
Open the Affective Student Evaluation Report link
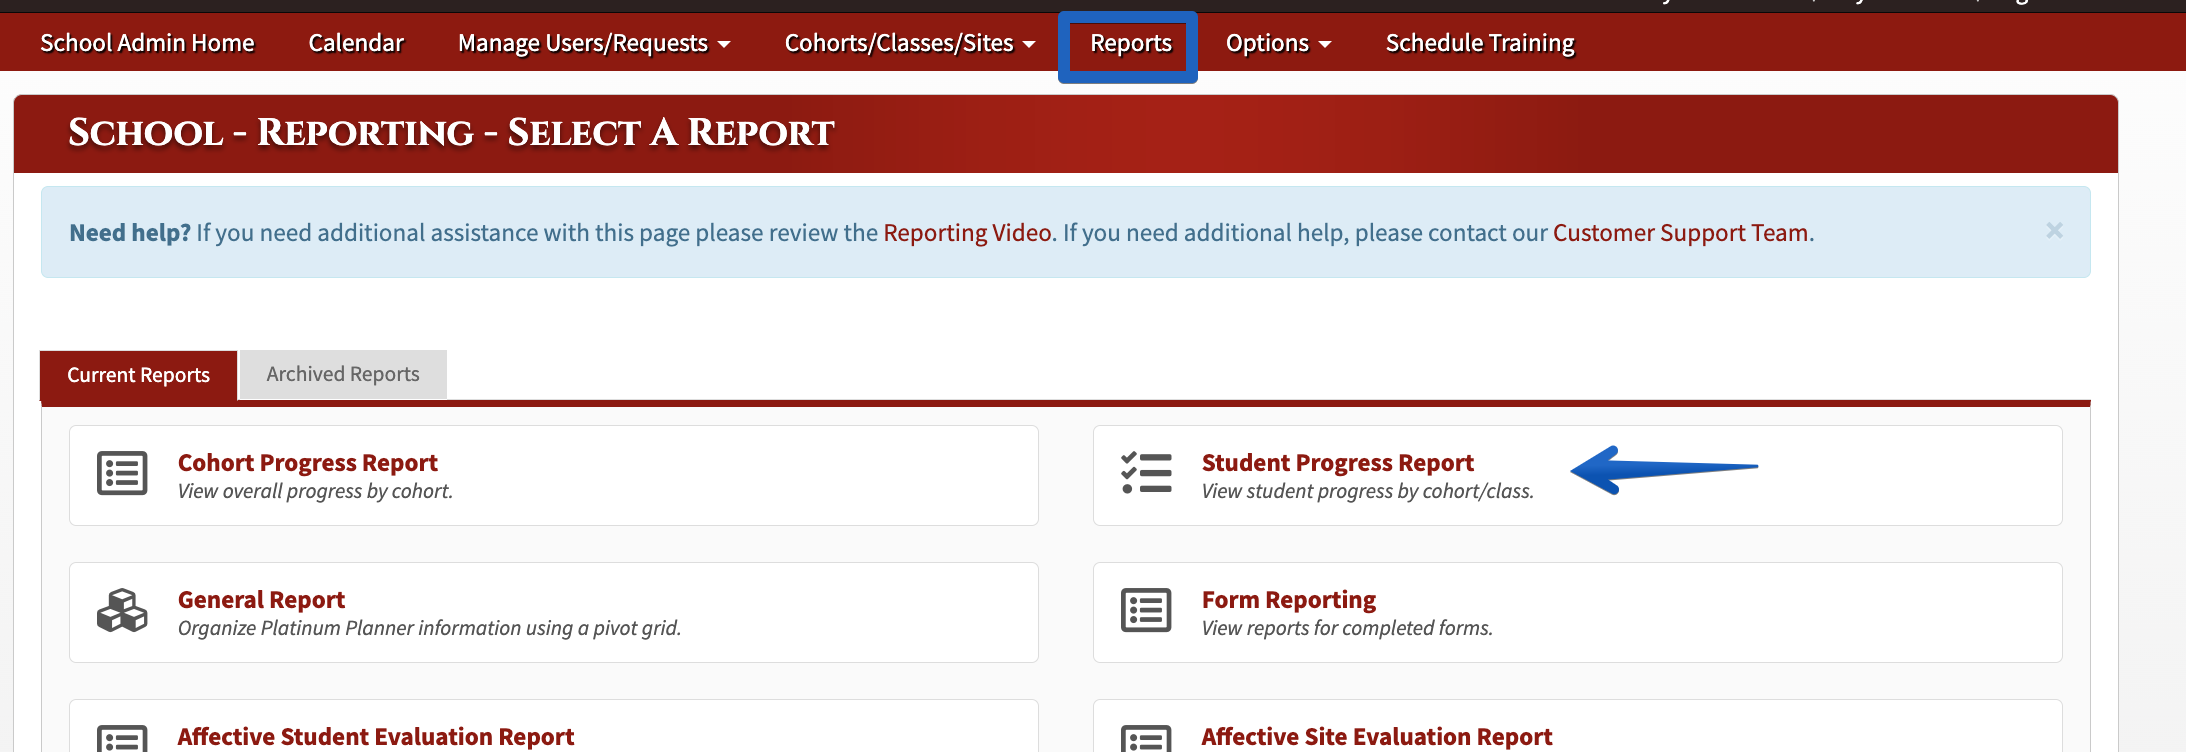pos(376,737)
